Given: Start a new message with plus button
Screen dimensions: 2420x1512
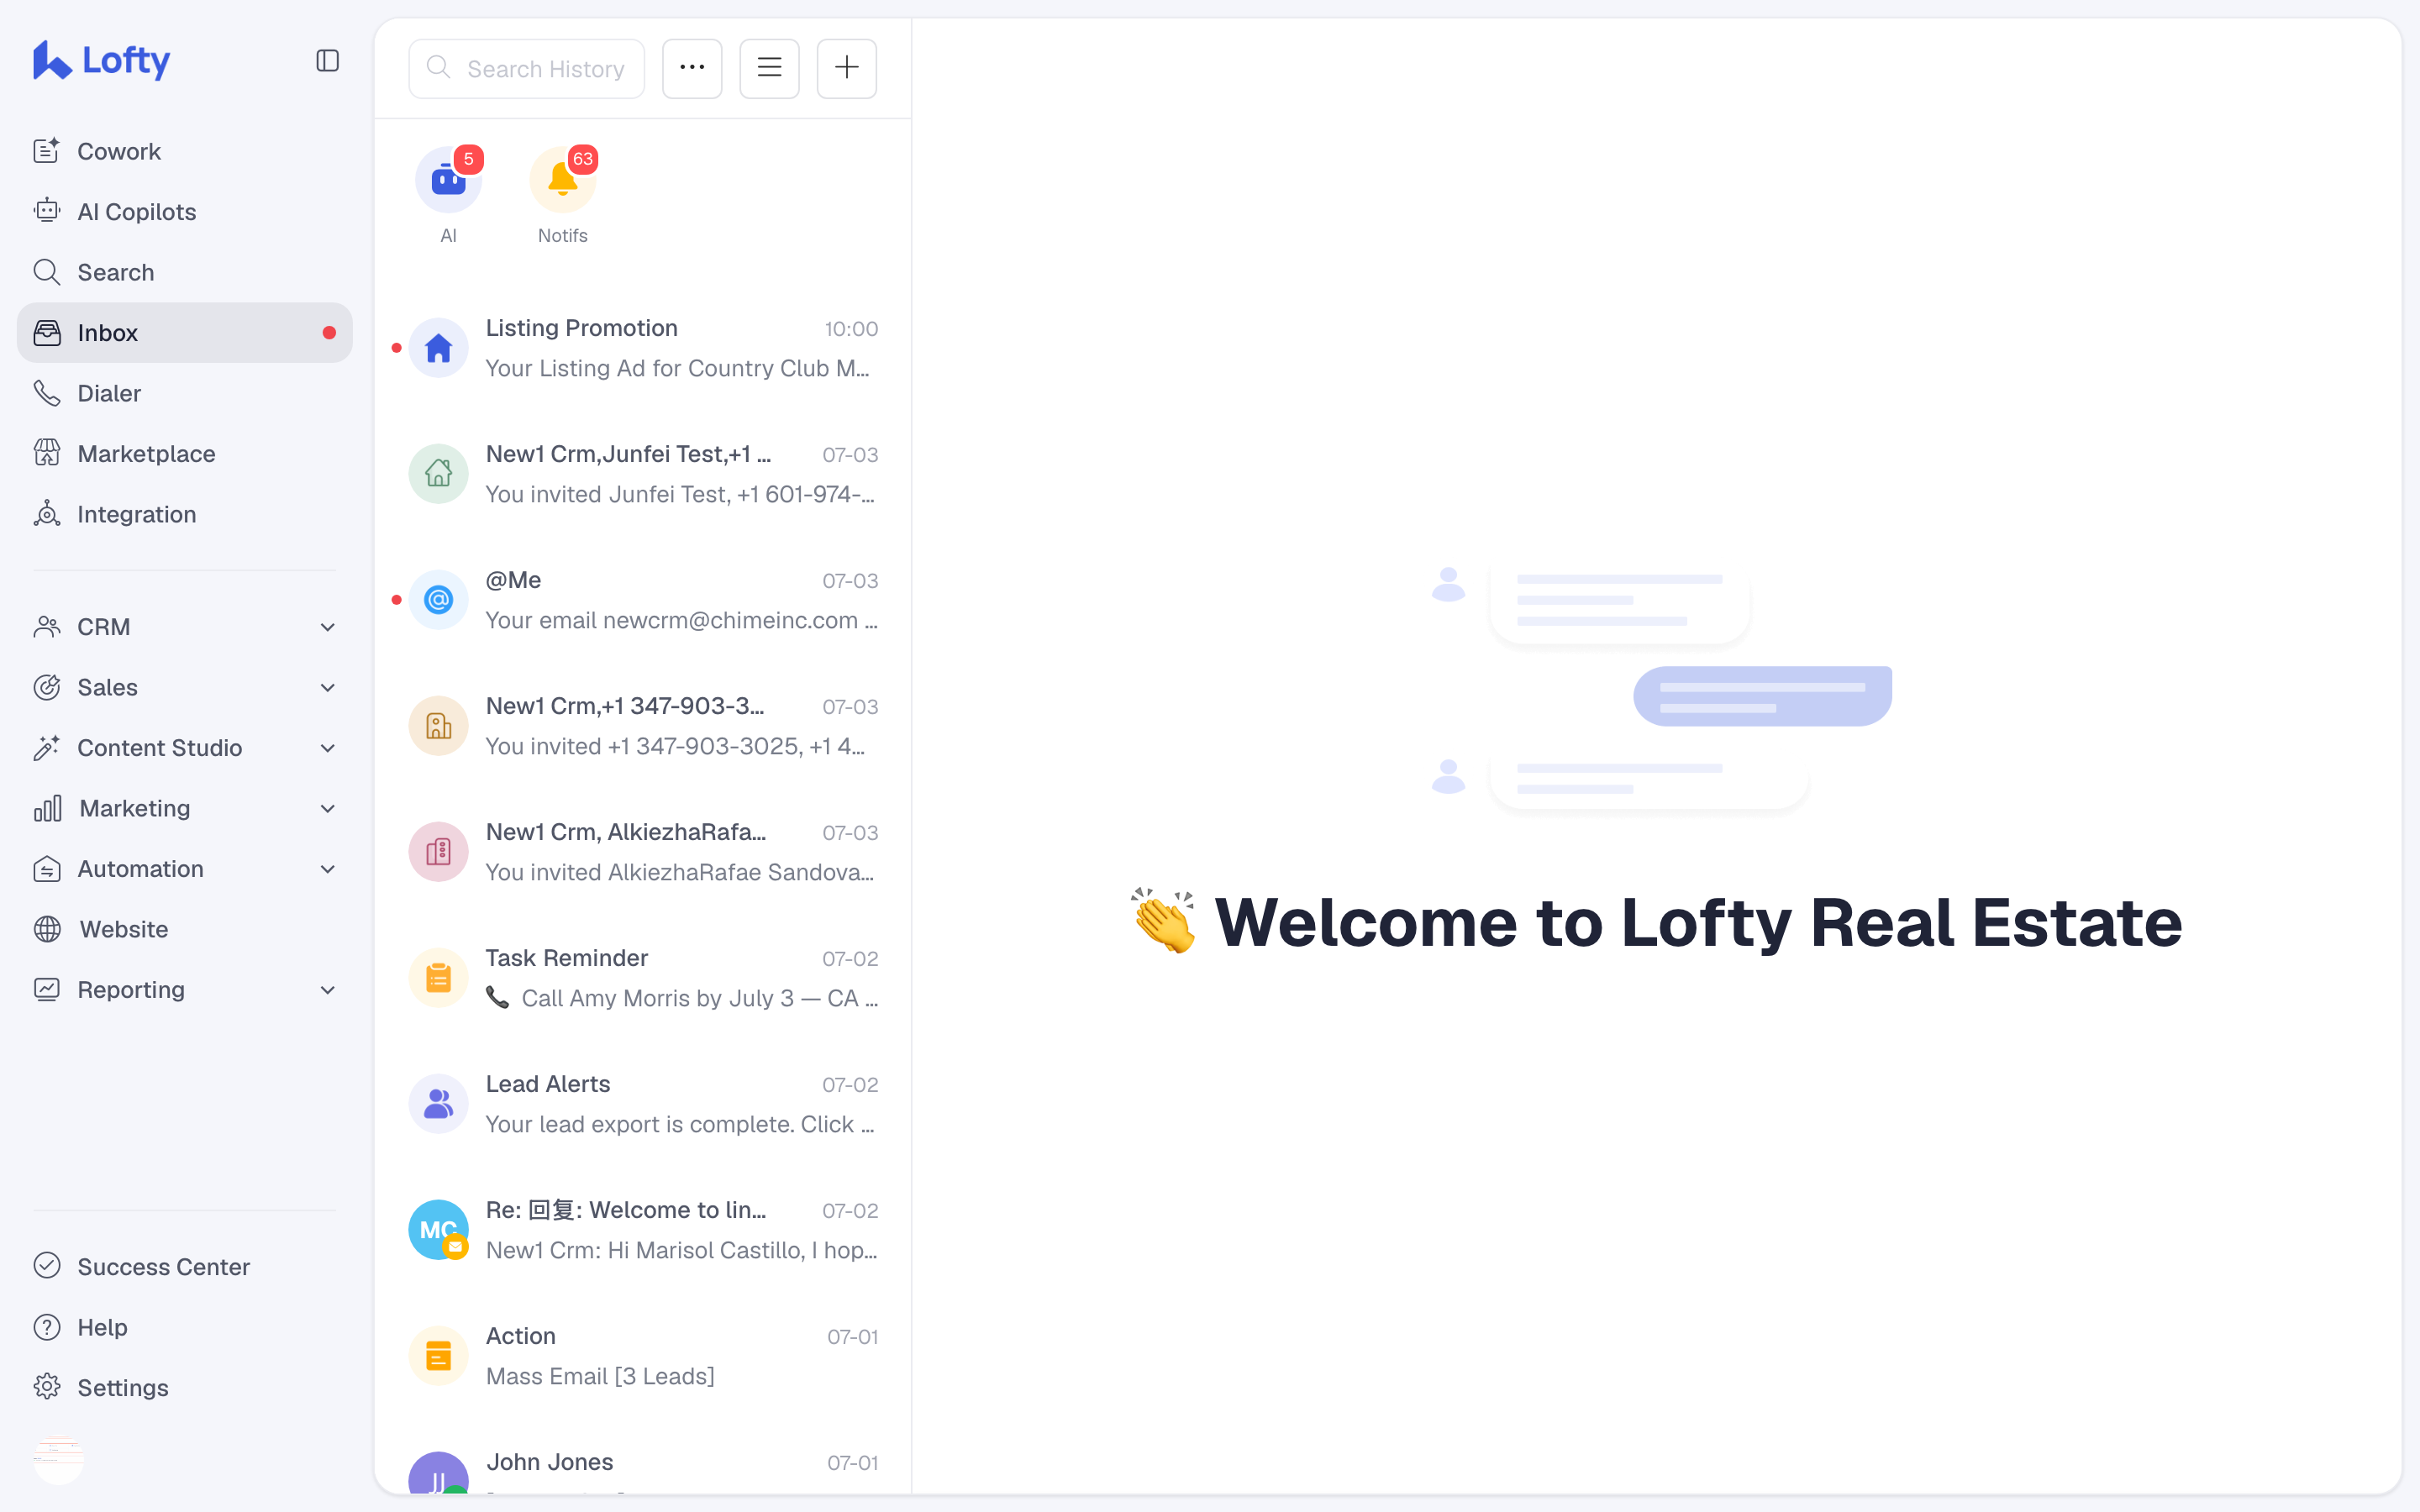Looking at the screenshot, I should pos(847,69).
